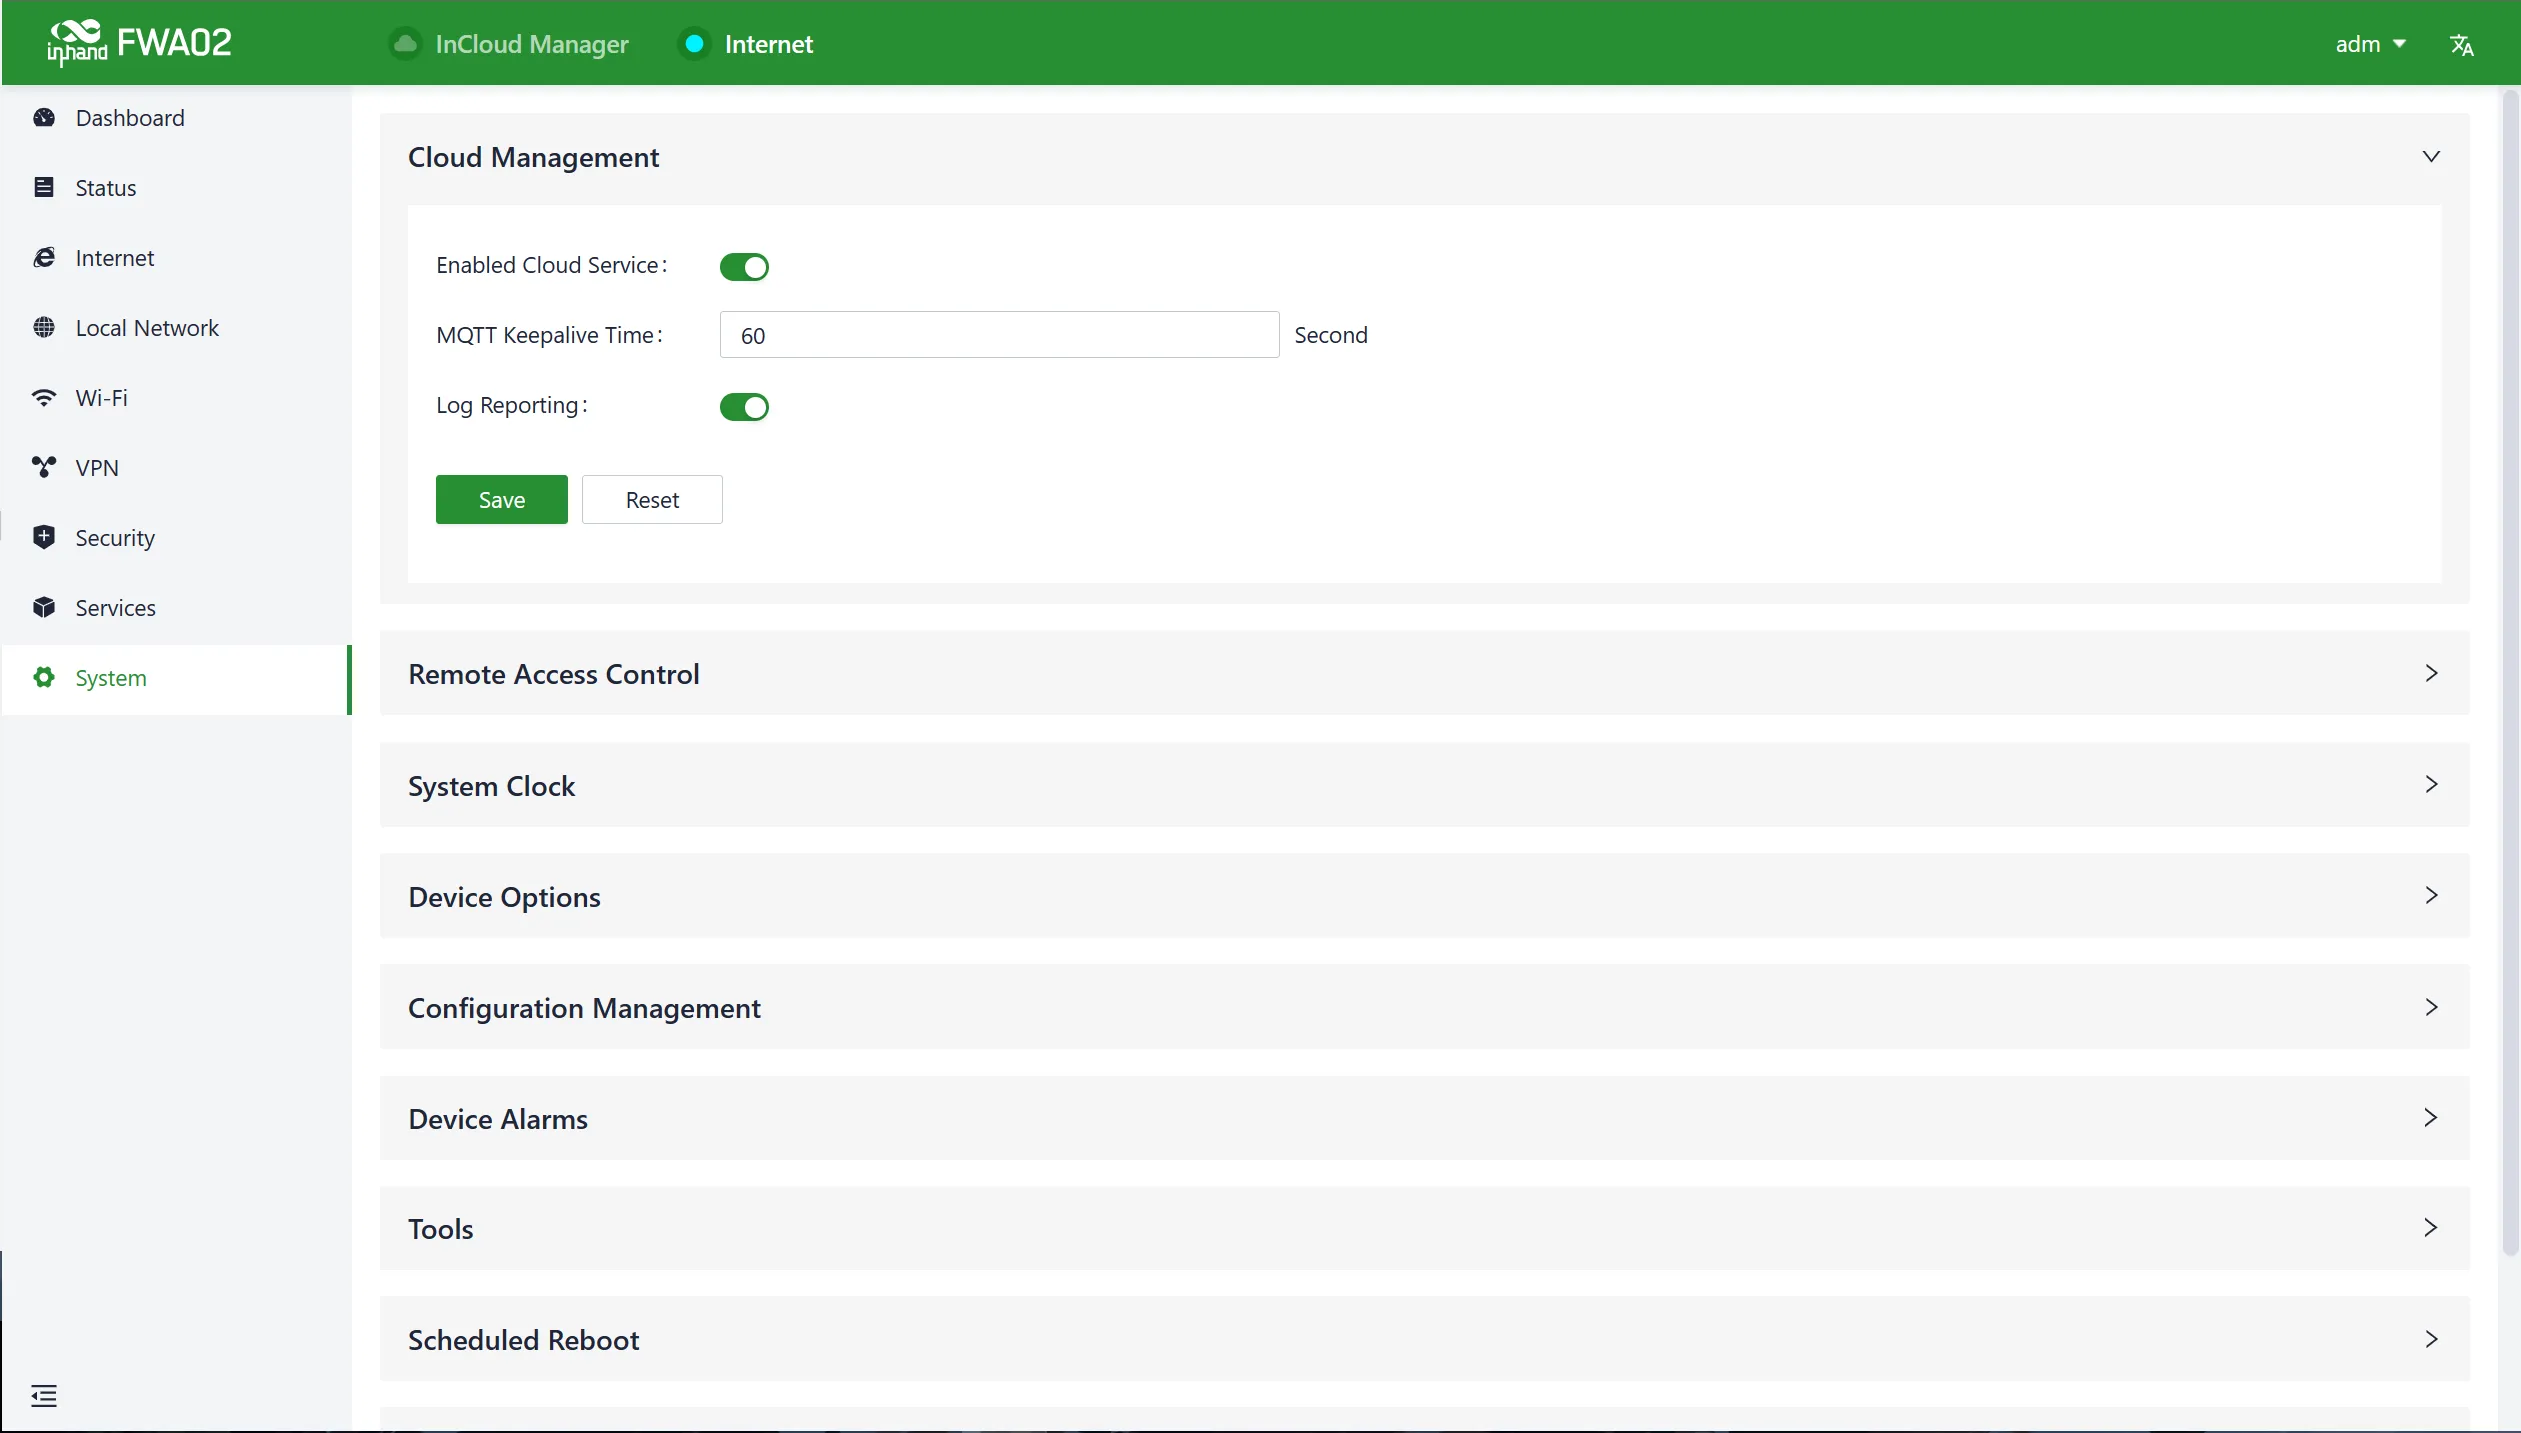Select the Security menu item

coord(176,538)
